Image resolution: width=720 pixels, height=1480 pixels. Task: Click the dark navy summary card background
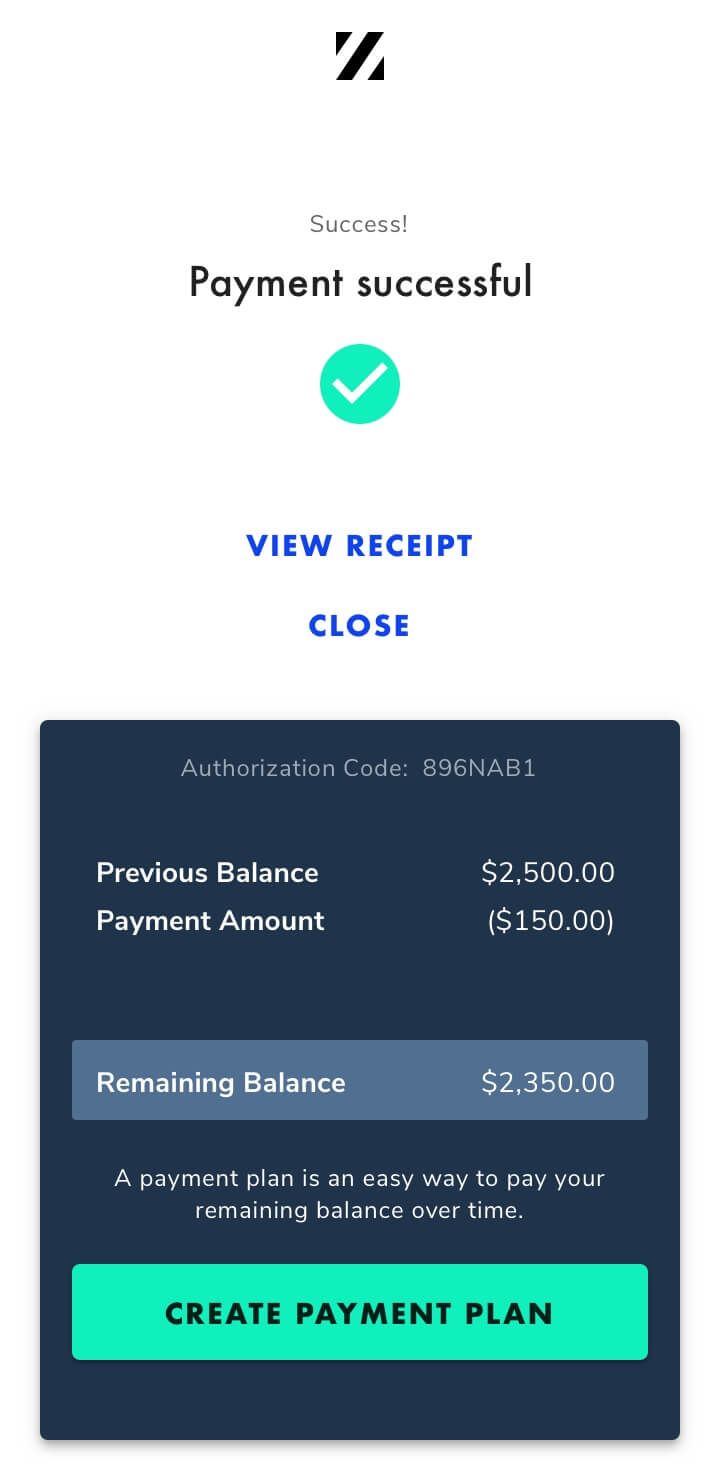[360, 990]
